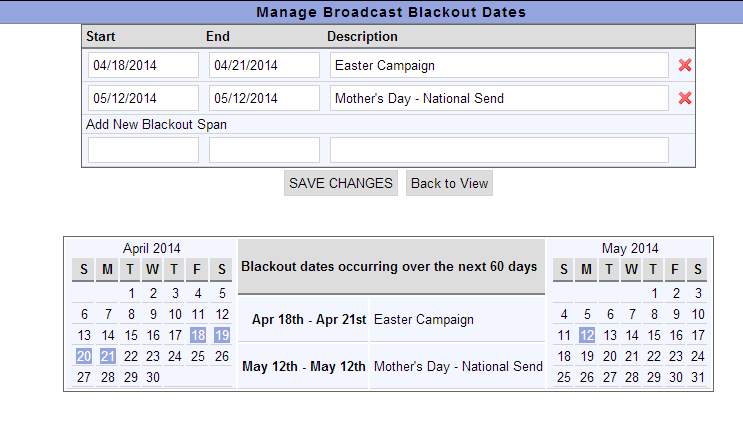This screenshot has height=422, width=743.
Task: Select highlighted April 18 on calendar
Action: 198,335
